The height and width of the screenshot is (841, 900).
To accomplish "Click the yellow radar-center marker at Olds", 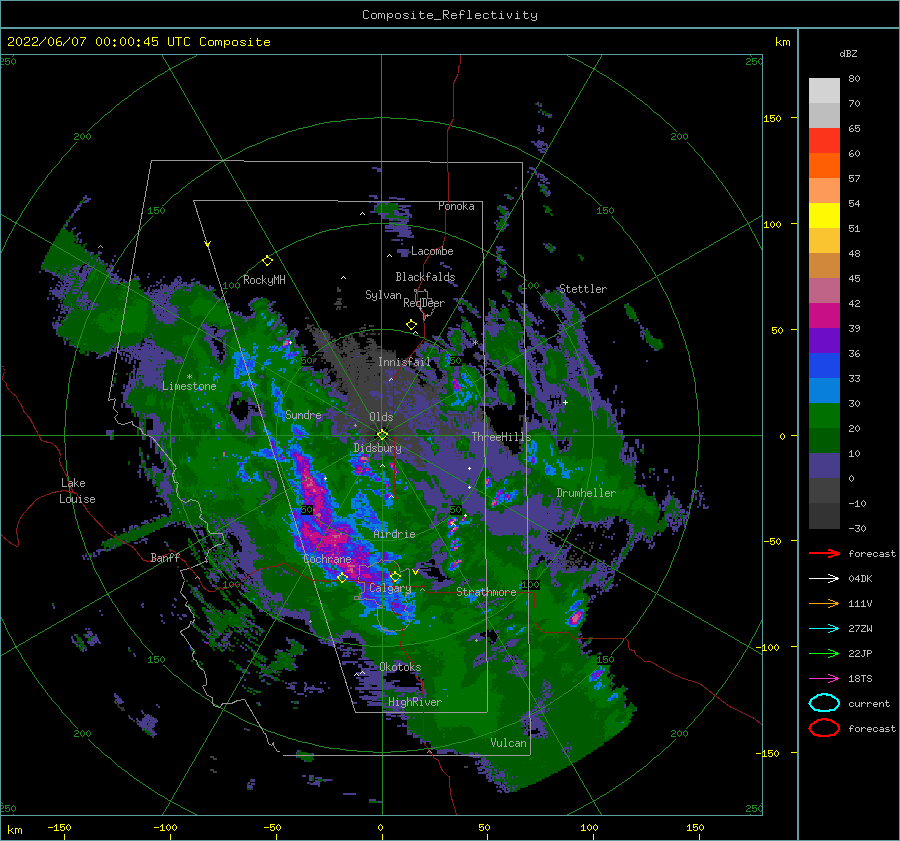I will [x=382, y=435].
